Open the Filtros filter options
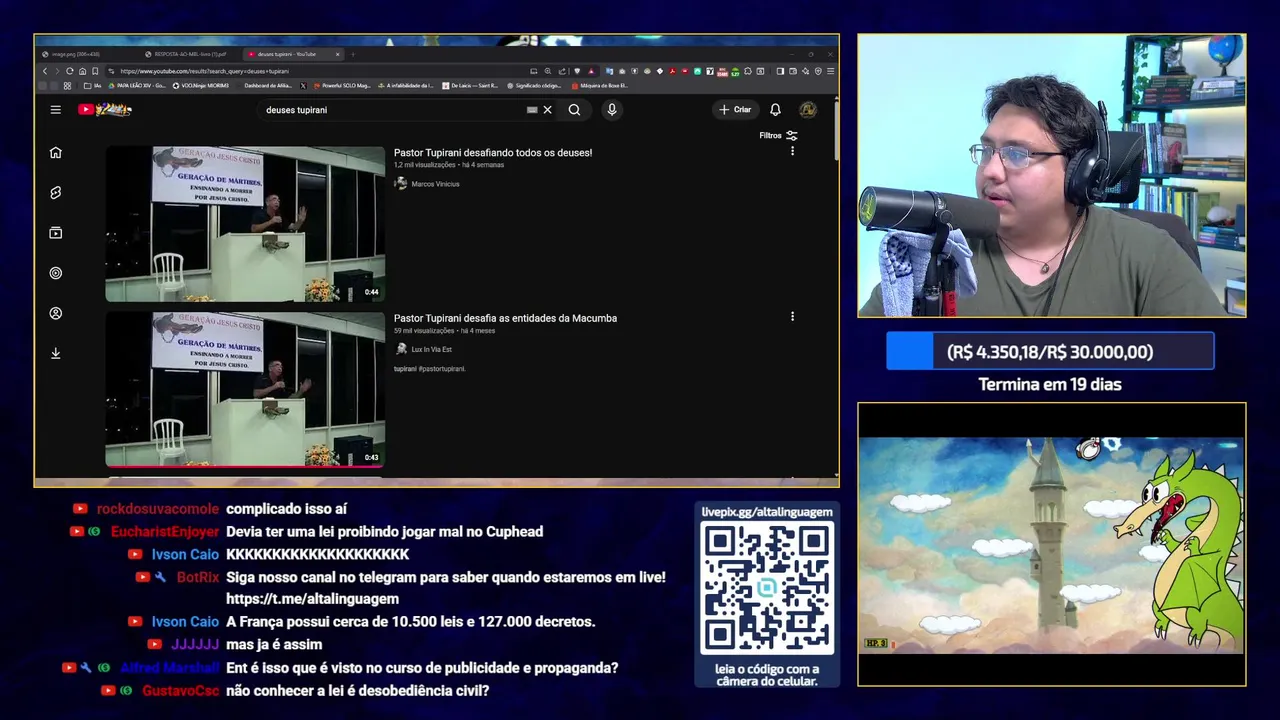This screenshot has width=1280, height=720. [778, 136]
